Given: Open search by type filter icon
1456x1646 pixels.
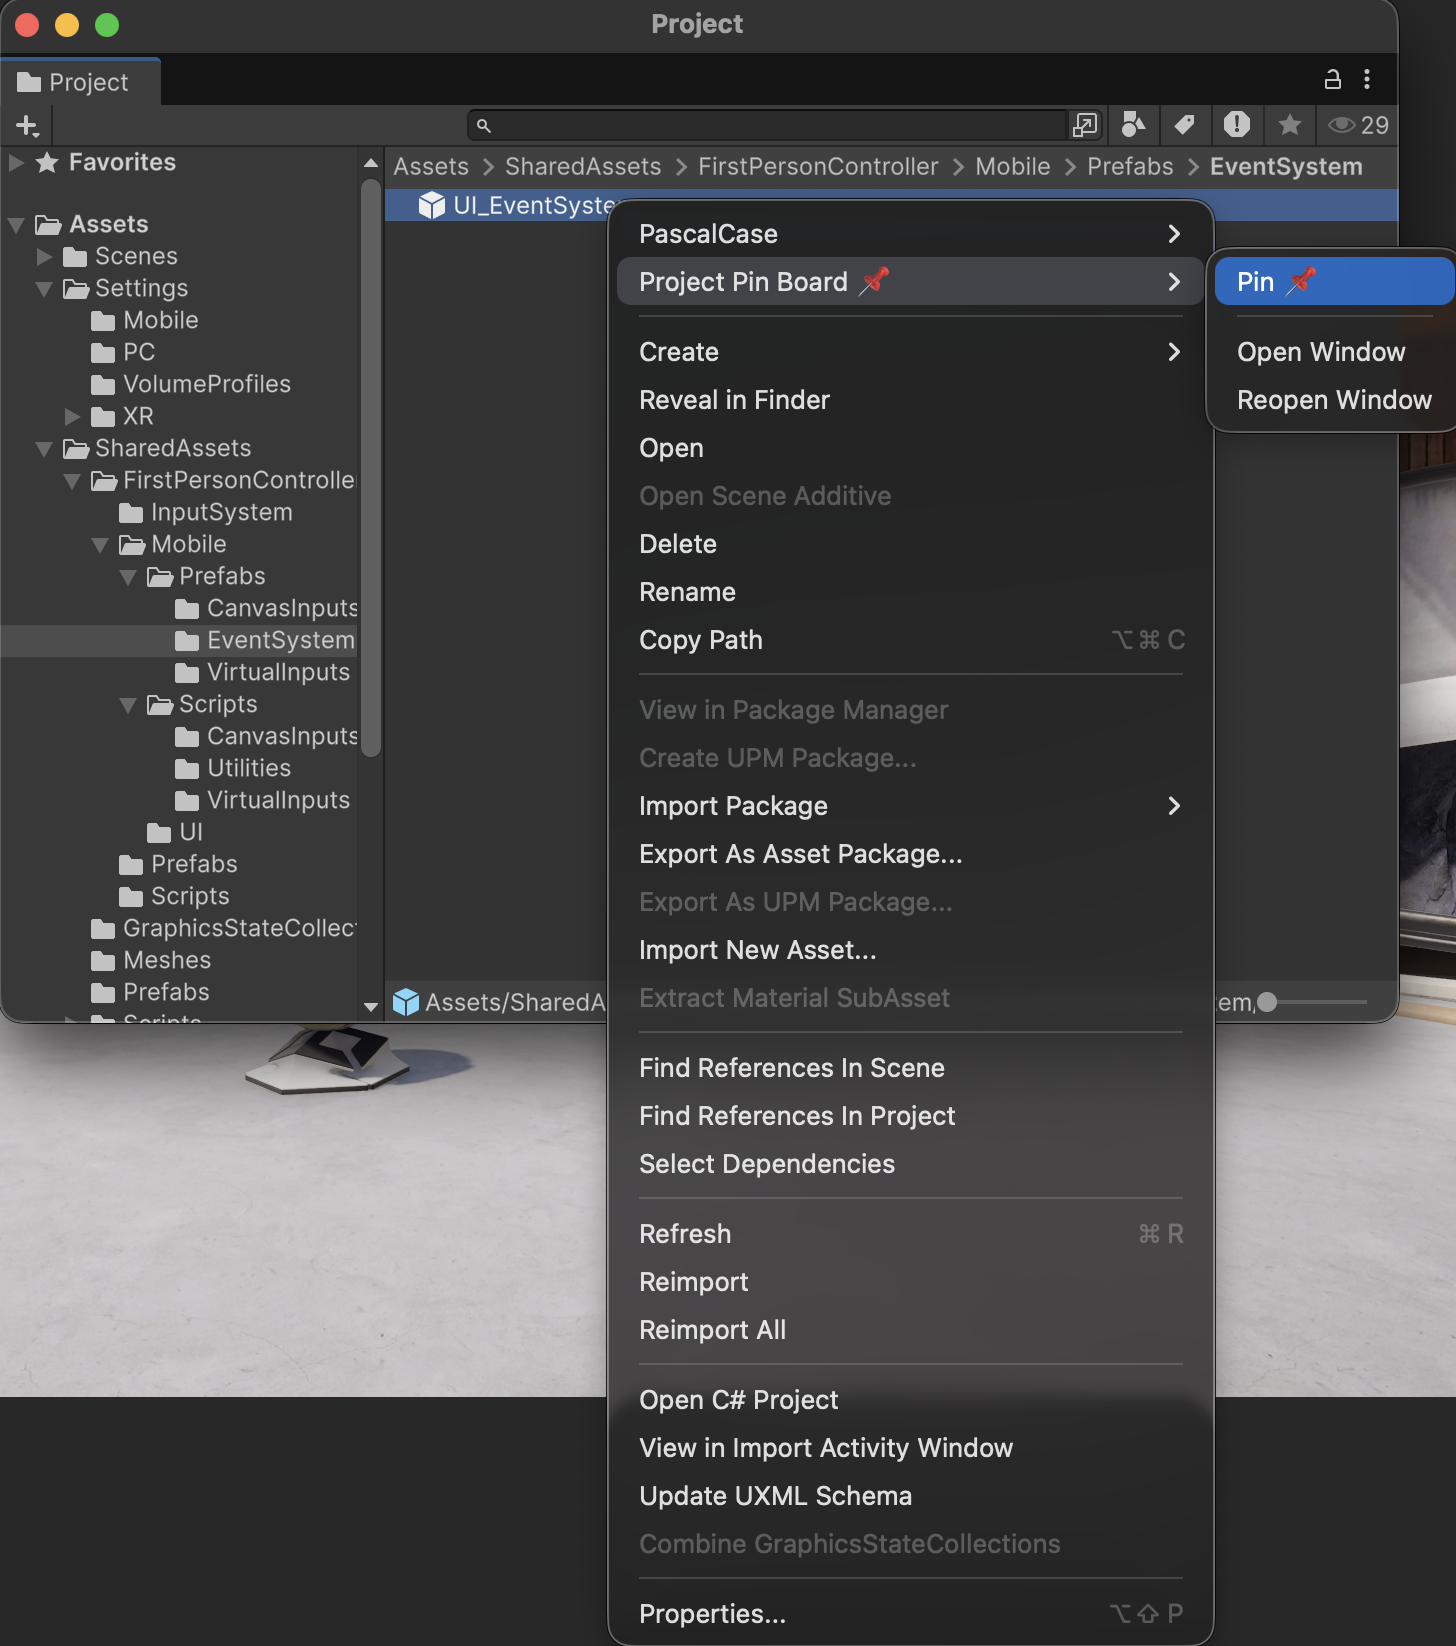Looking at the screenshot, I should pyautogui.click(x=1133, y=125).
